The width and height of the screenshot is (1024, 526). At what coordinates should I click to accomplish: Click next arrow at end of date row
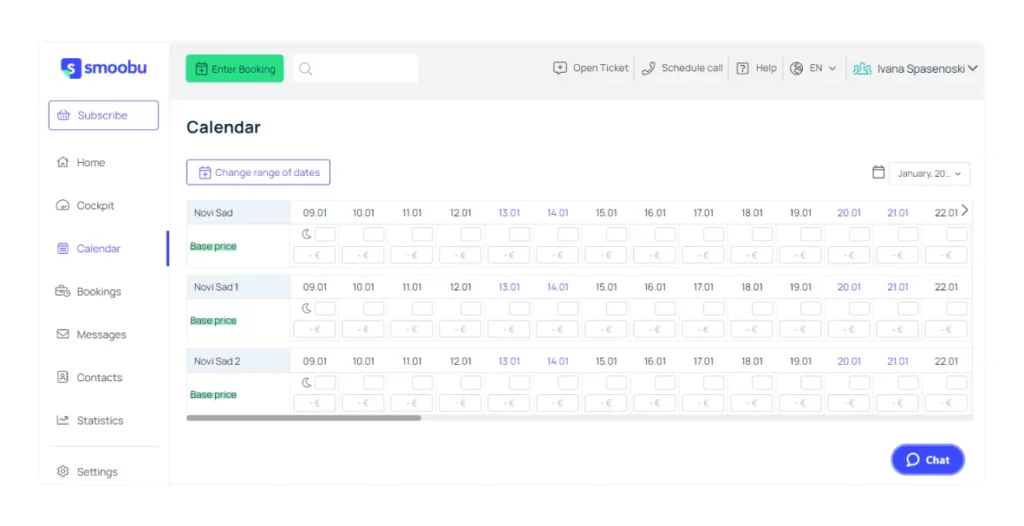pos(965,210)
